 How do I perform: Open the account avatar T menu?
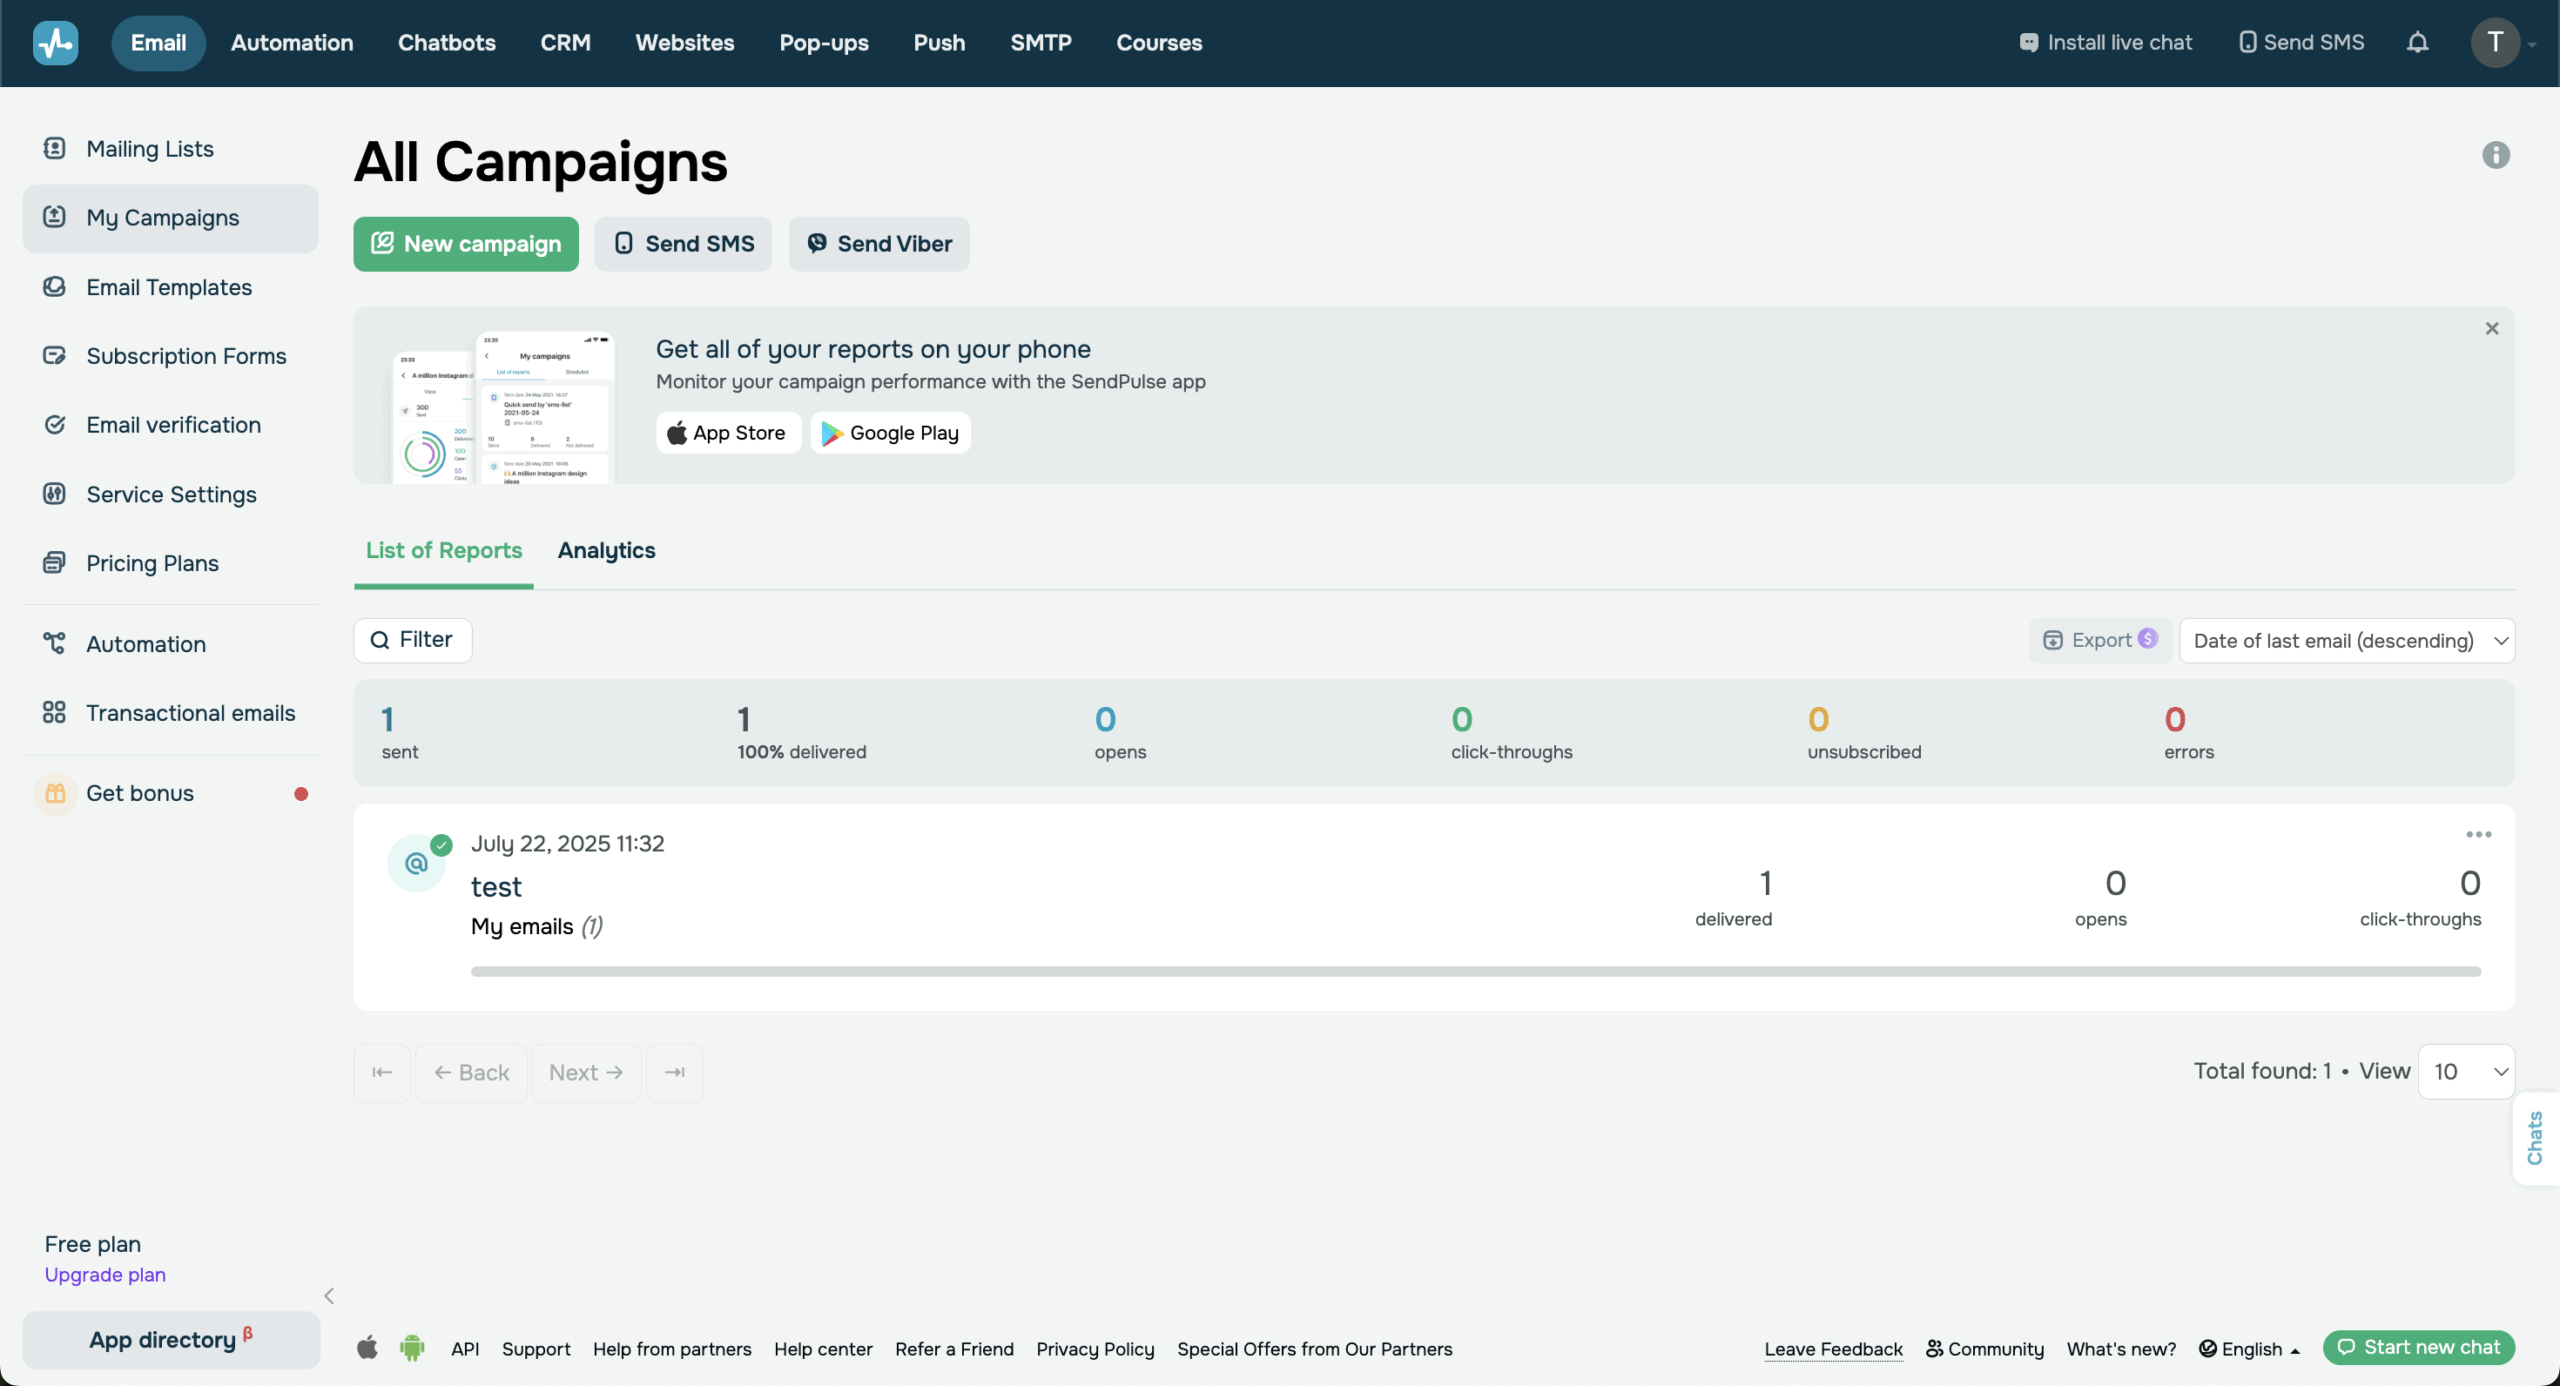(2496, 42)
